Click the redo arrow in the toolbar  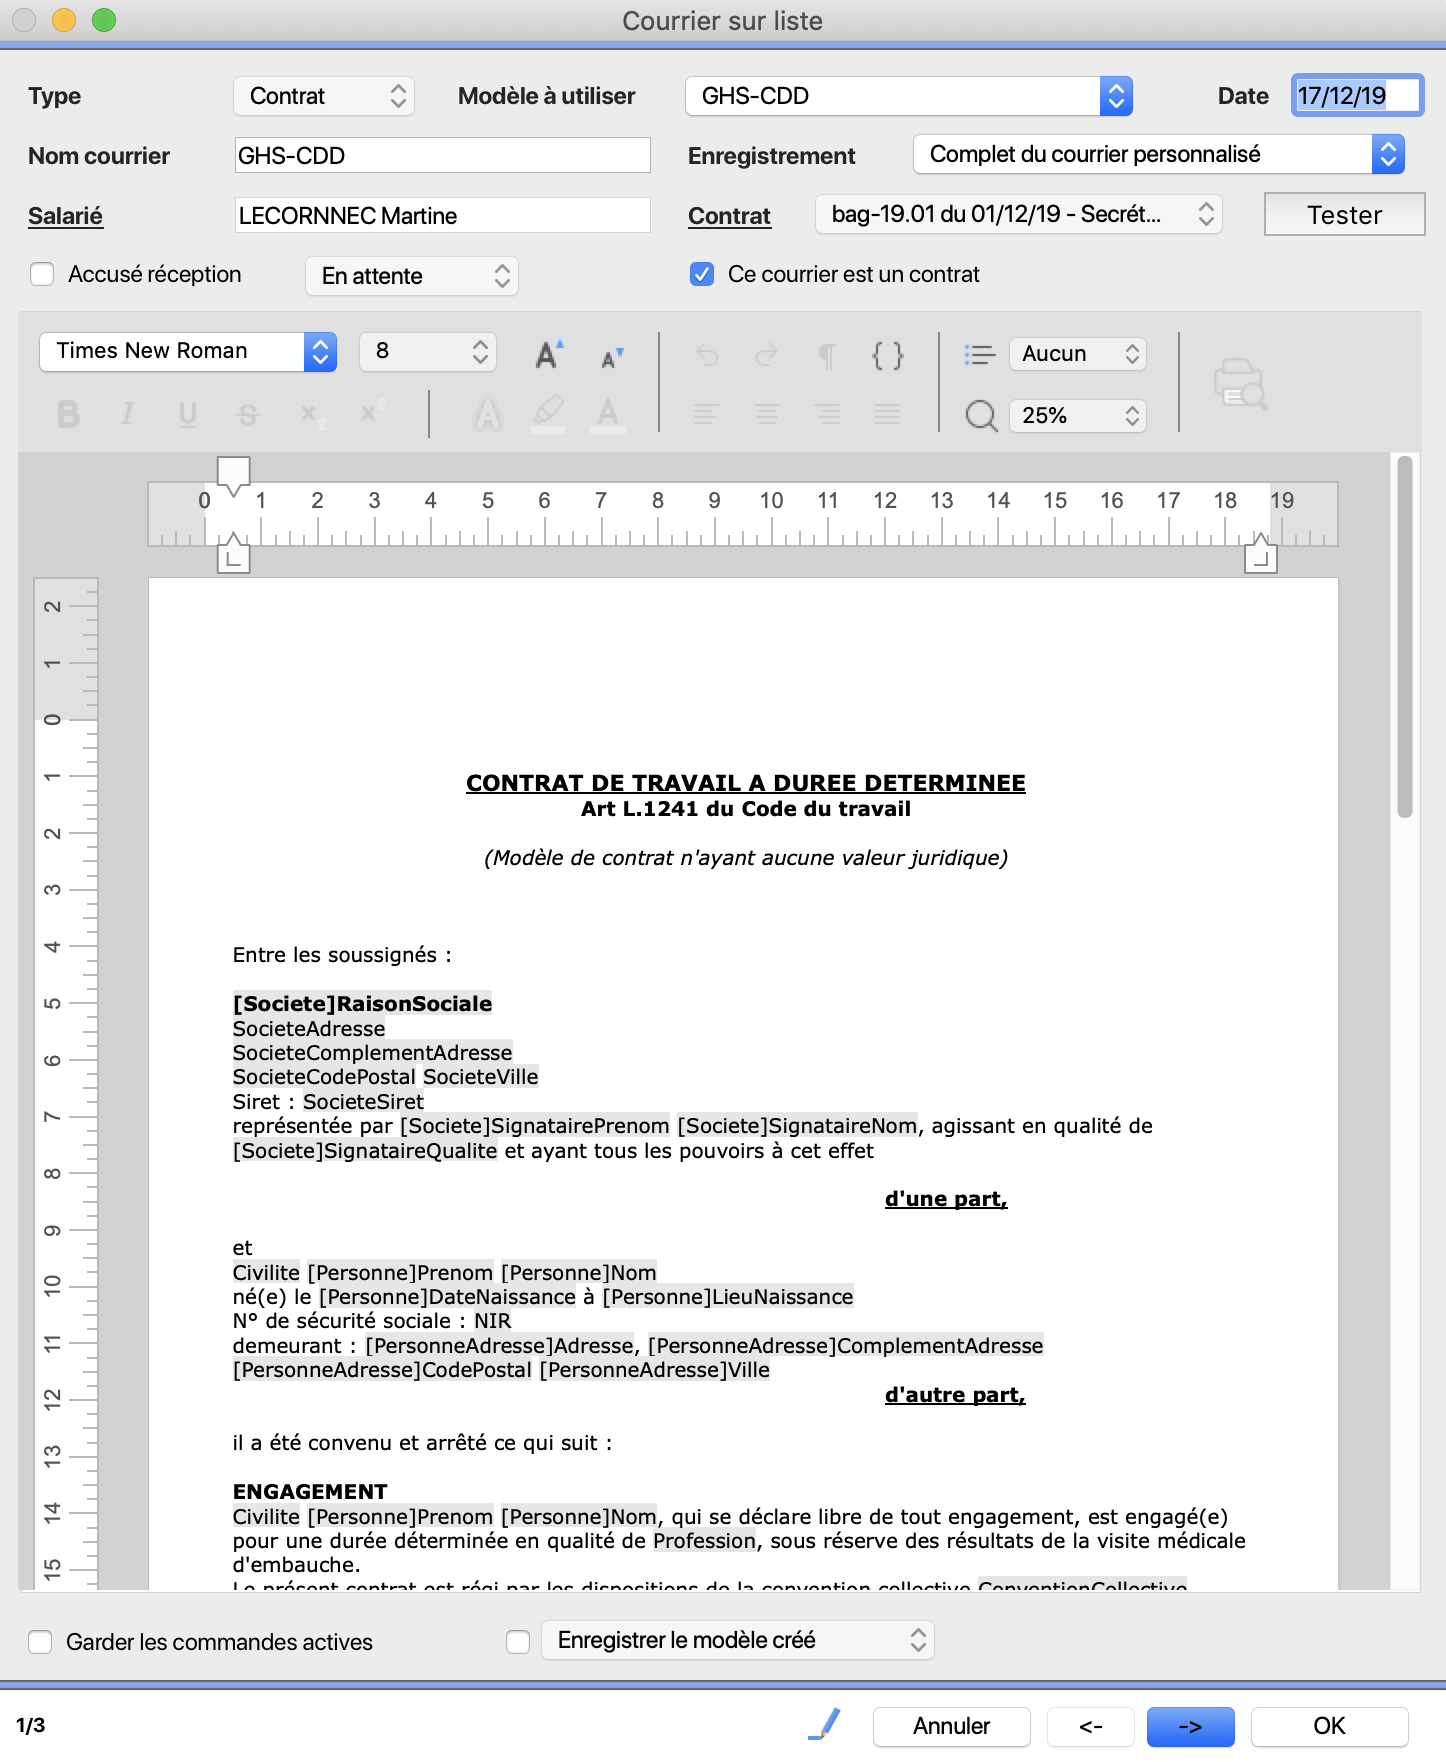[767, 354]
